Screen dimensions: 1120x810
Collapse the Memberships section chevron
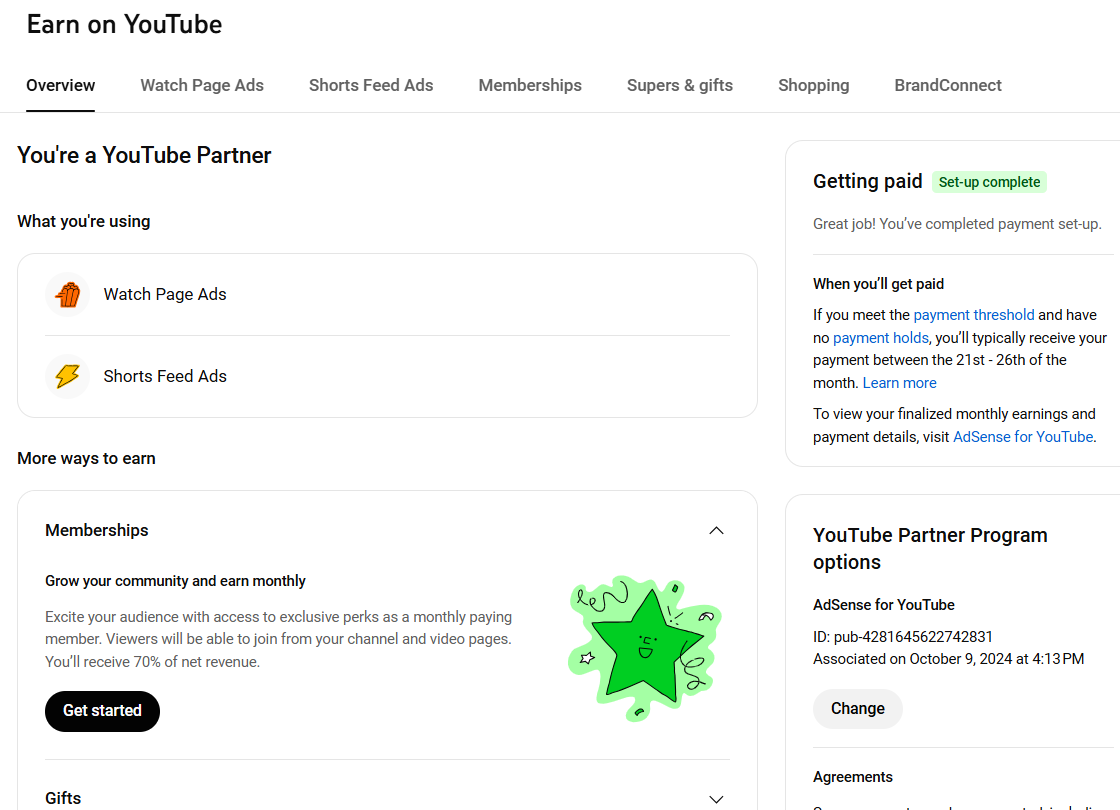pyautogui.click(x=716, y=531)
